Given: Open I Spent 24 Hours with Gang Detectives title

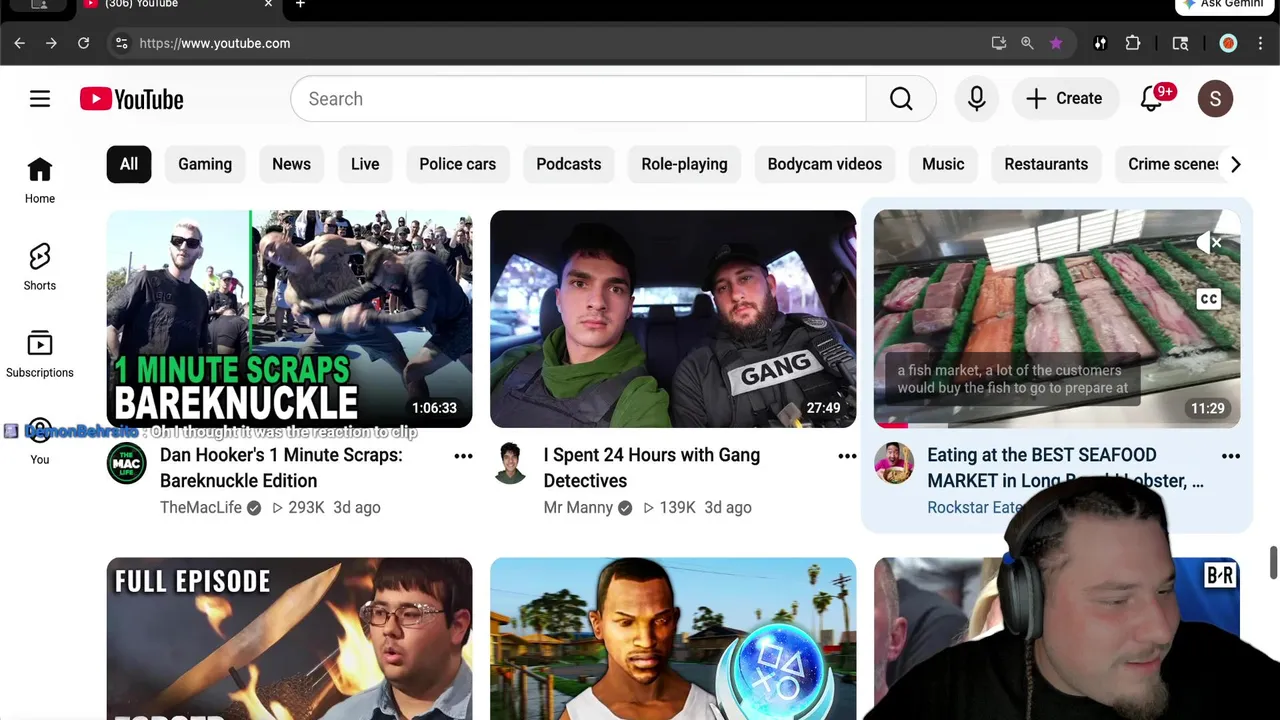Looking at the screenshot, I should [652, 468].
